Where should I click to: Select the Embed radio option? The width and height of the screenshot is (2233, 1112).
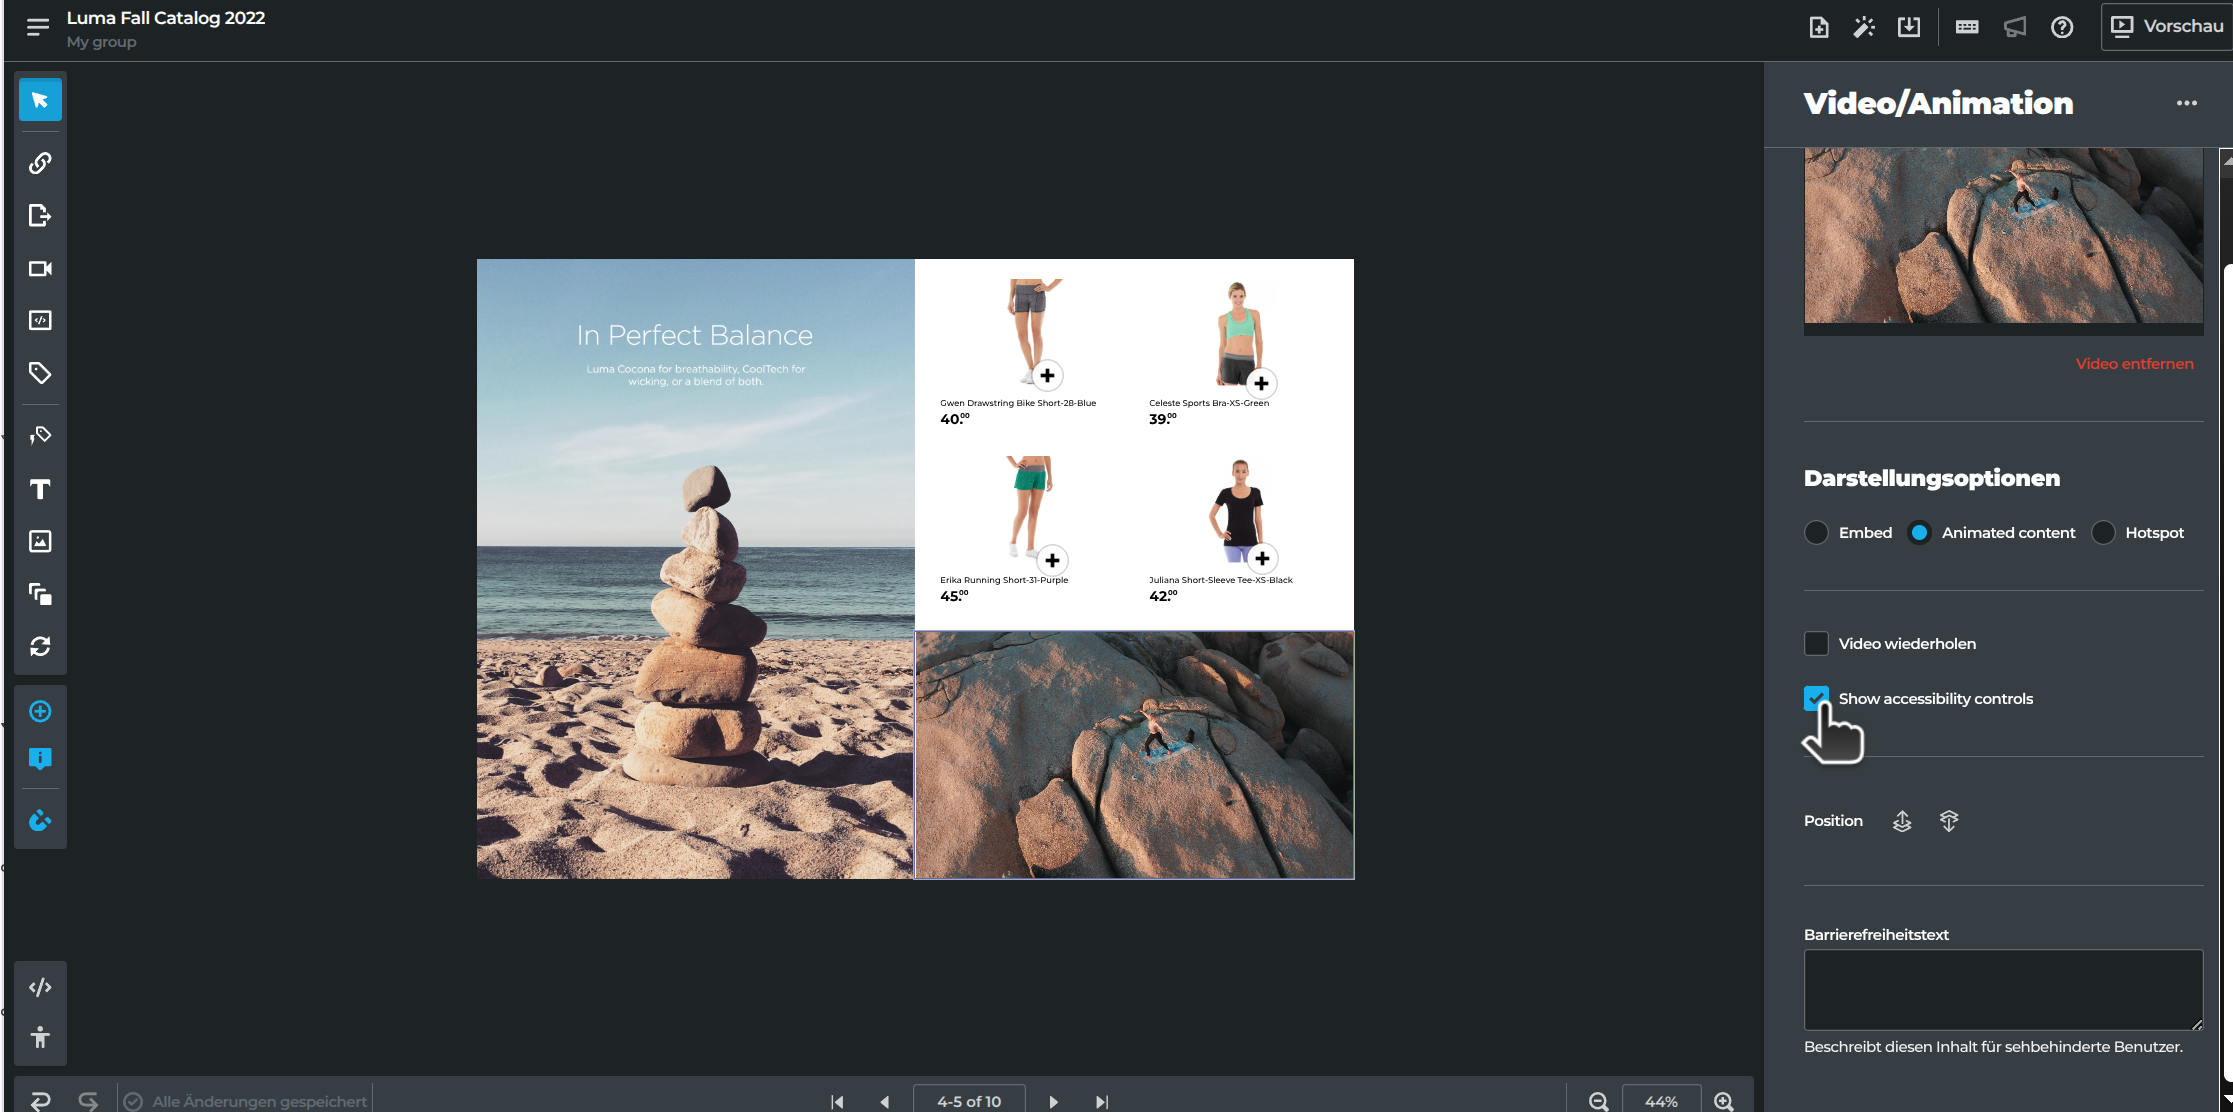tap(1816, 532)
